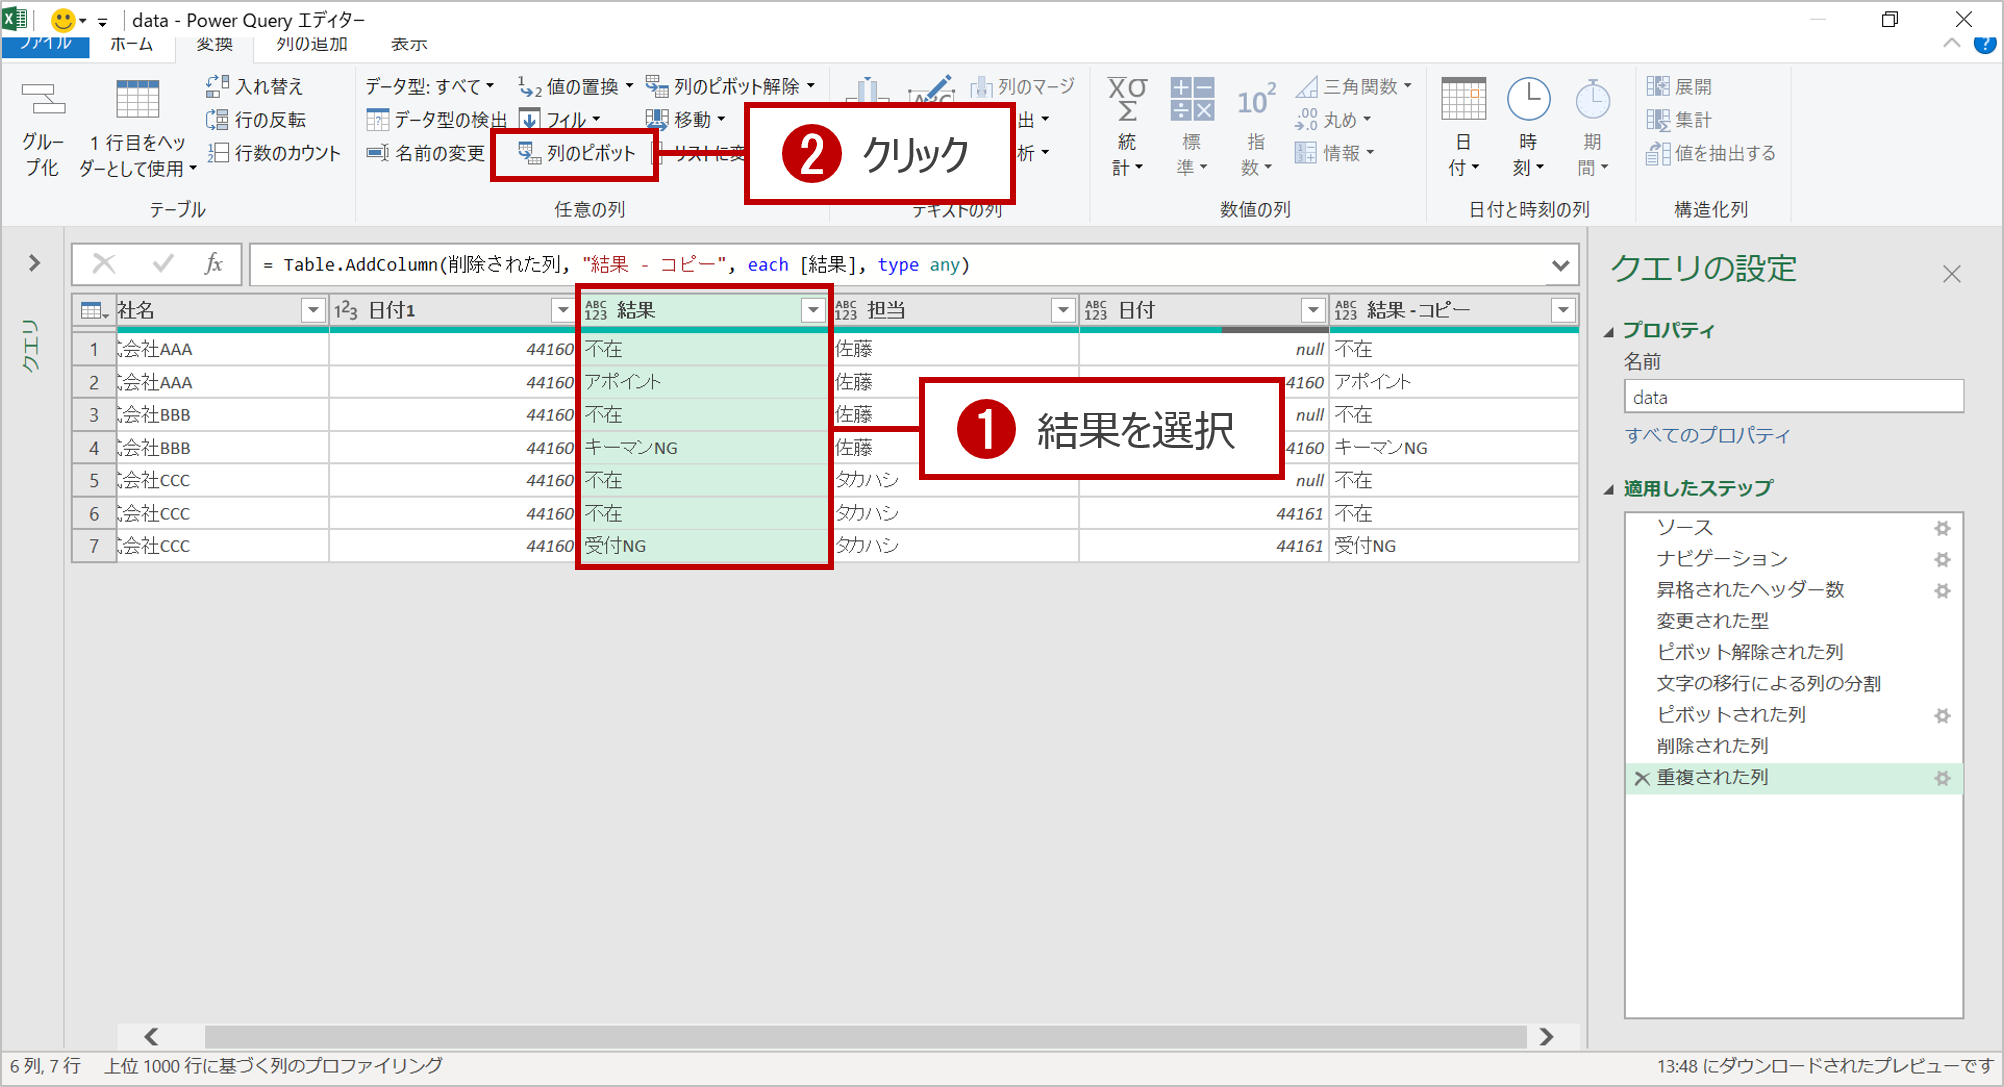Click the 統計 (Statistics) sigma icon

[x=1127, y=100]
